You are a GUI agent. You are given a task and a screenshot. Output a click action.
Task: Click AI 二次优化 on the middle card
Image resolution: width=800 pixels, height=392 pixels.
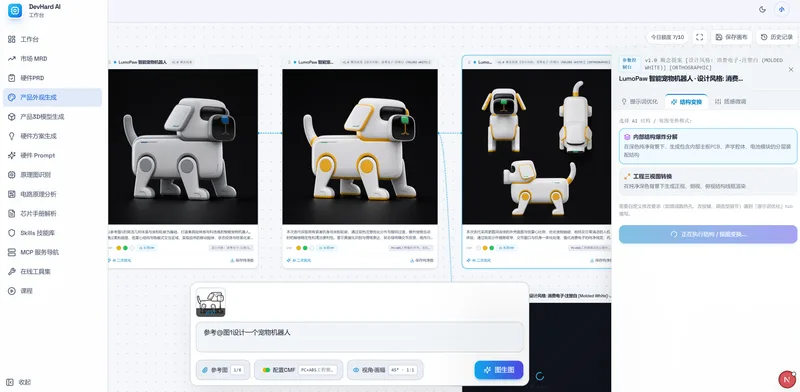299,260
